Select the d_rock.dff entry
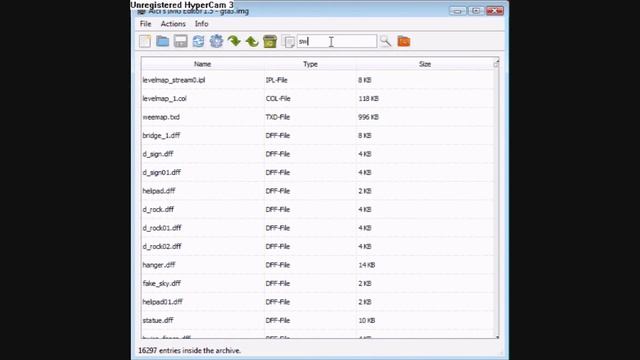This screenshot has height=360, width=640. click(x=158, y=209)
